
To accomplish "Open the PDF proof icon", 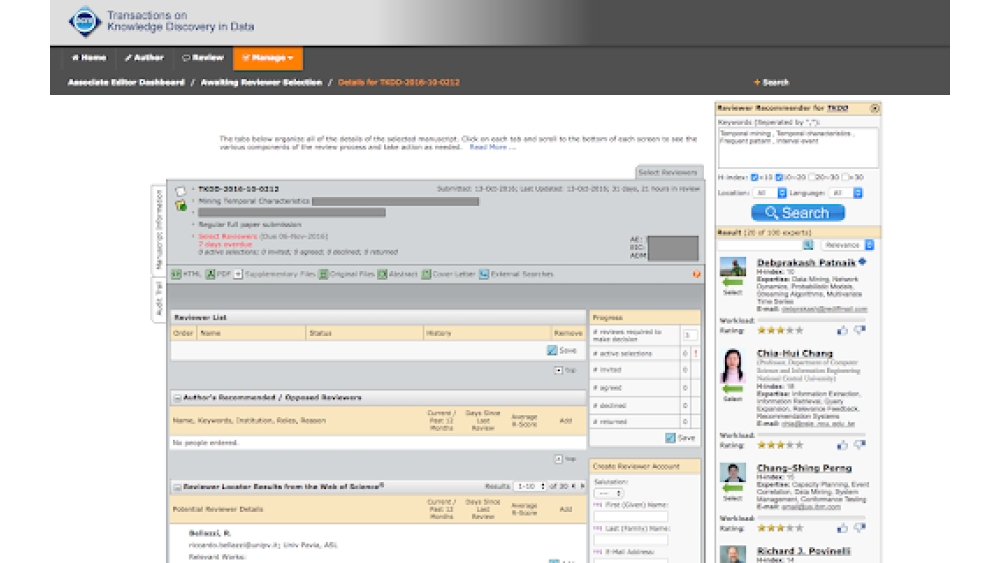I will 210,274.
